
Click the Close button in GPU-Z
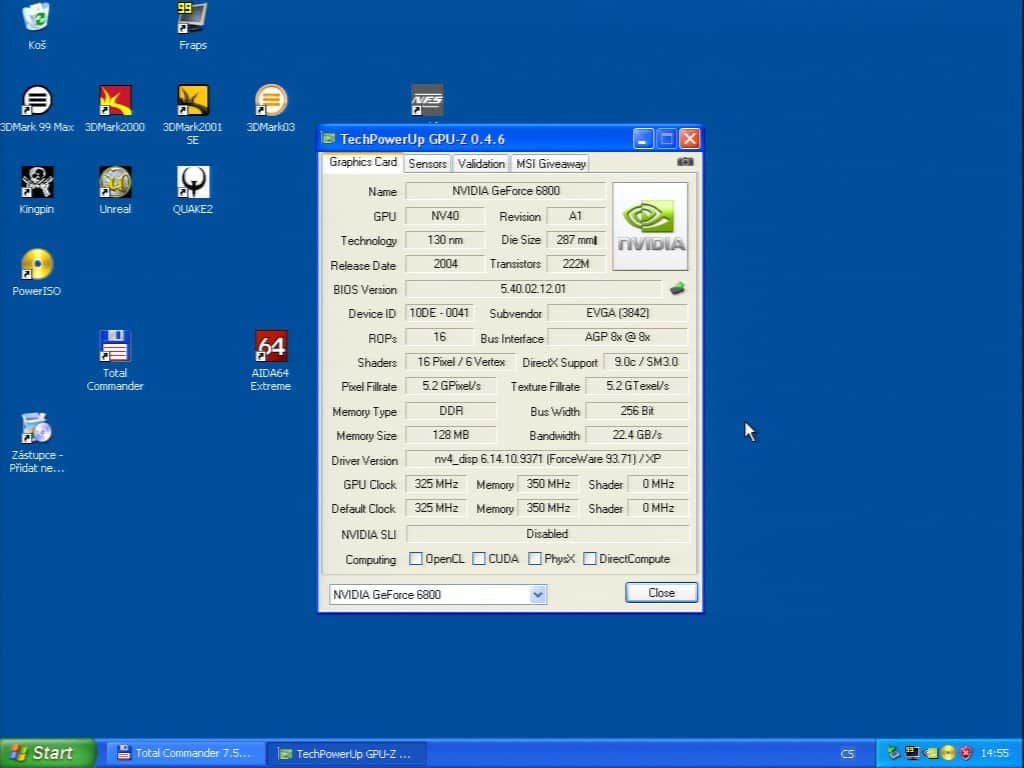pos(661,592)
